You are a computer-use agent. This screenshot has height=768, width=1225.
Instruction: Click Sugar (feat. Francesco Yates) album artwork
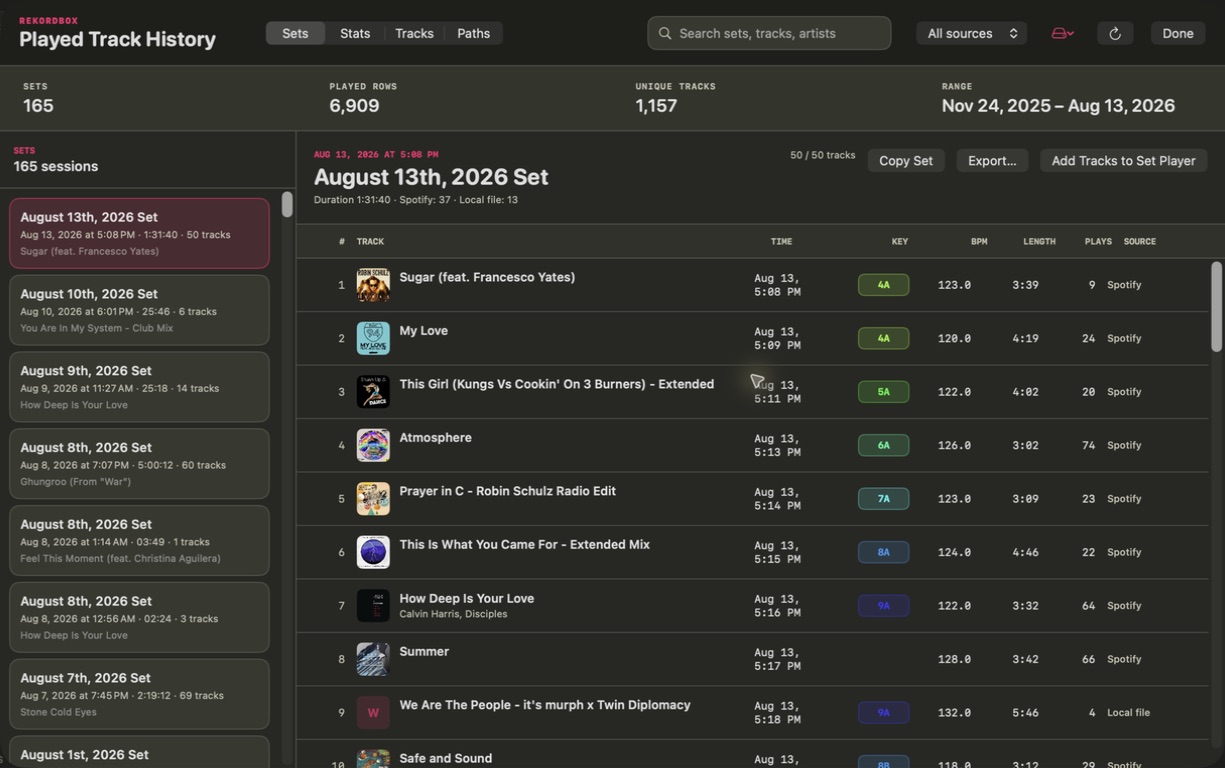373,285
